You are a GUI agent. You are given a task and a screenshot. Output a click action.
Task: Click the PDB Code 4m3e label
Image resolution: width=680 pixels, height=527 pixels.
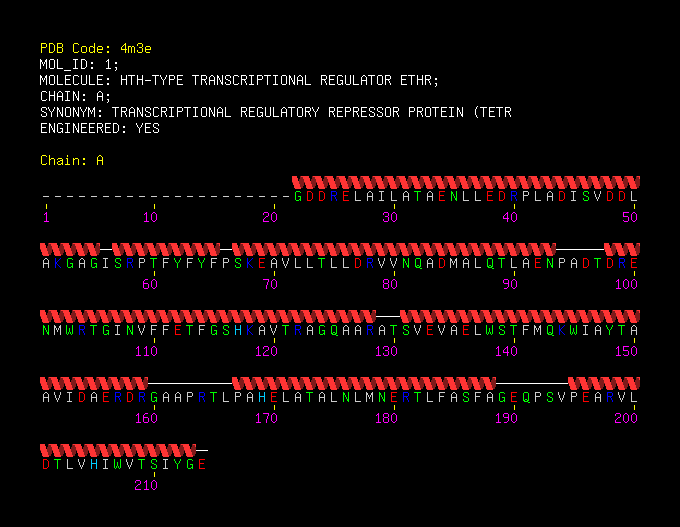pyautogui.click(x=95, y=48)
